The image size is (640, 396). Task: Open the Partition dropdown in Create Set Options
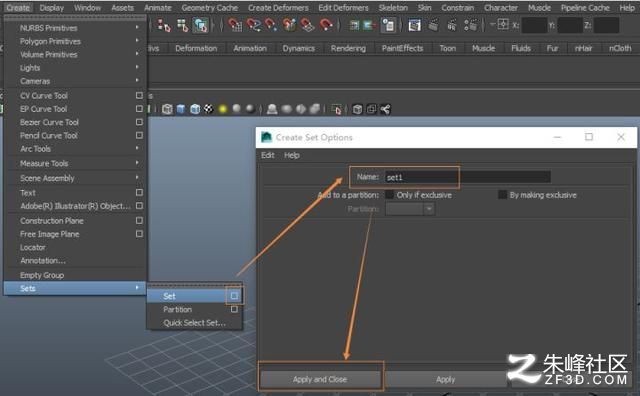(x=410, y=209)
